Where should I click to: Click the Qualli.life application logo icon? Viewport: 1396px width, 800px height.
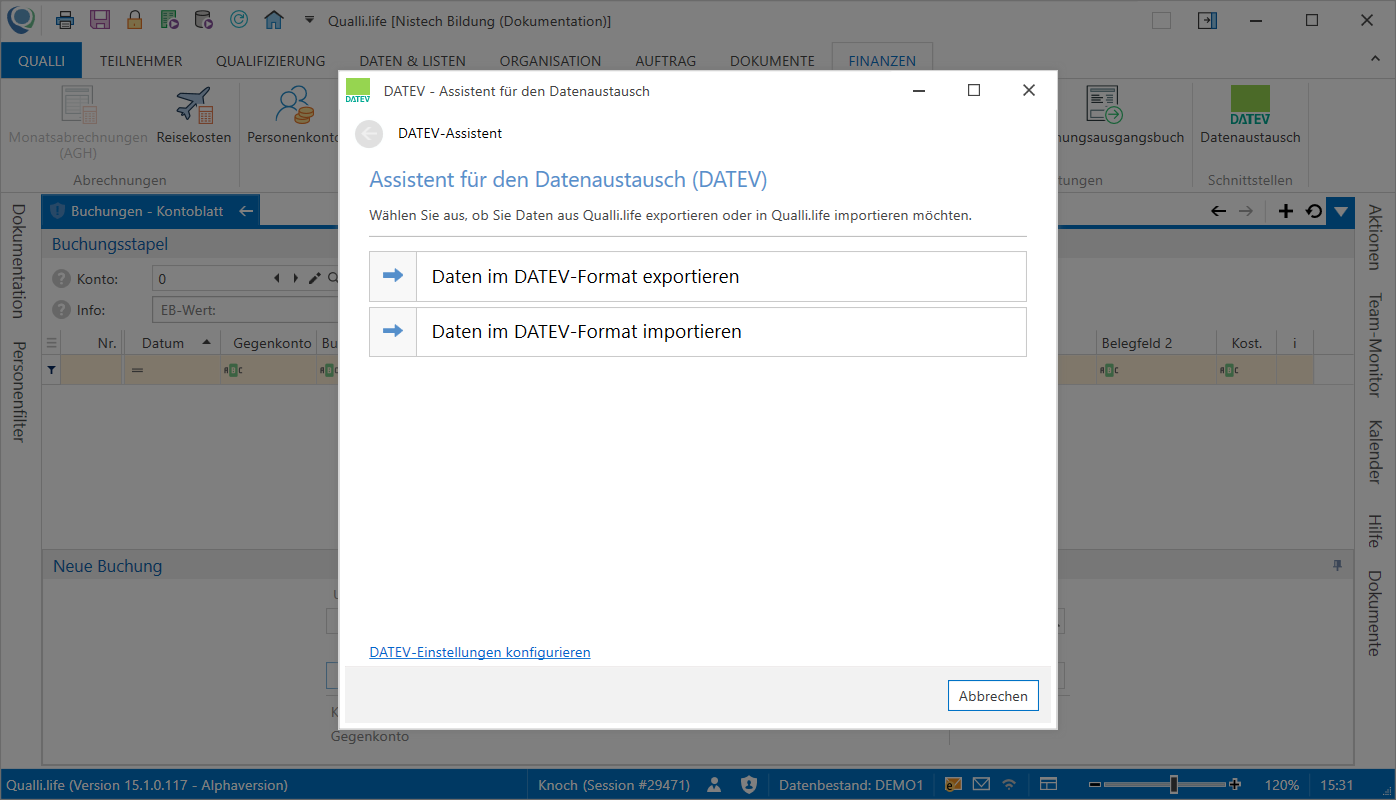click(x=20, y=19)
